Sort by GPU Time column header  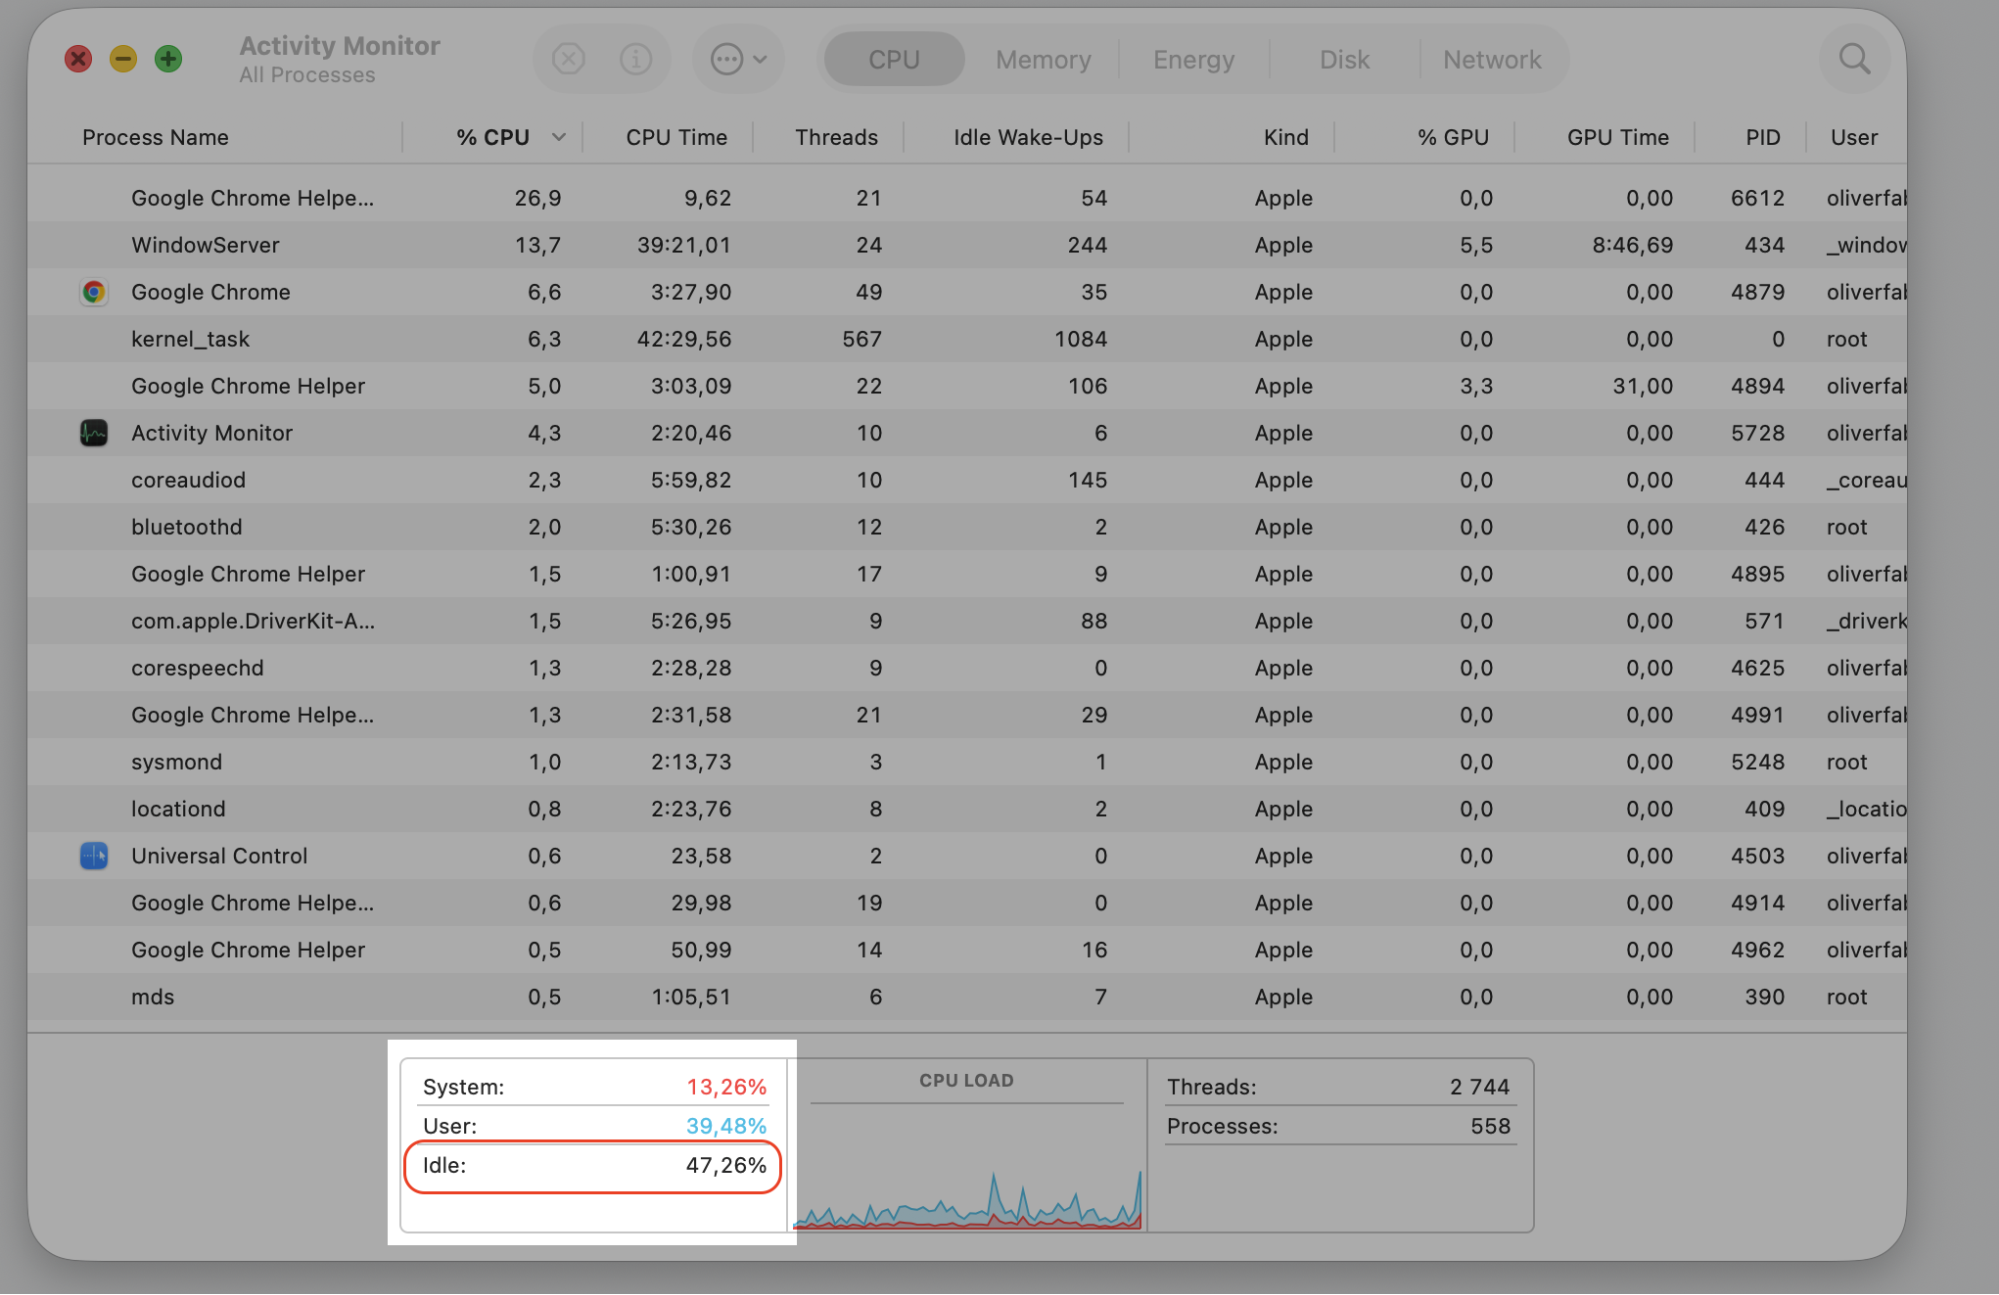1618,137
